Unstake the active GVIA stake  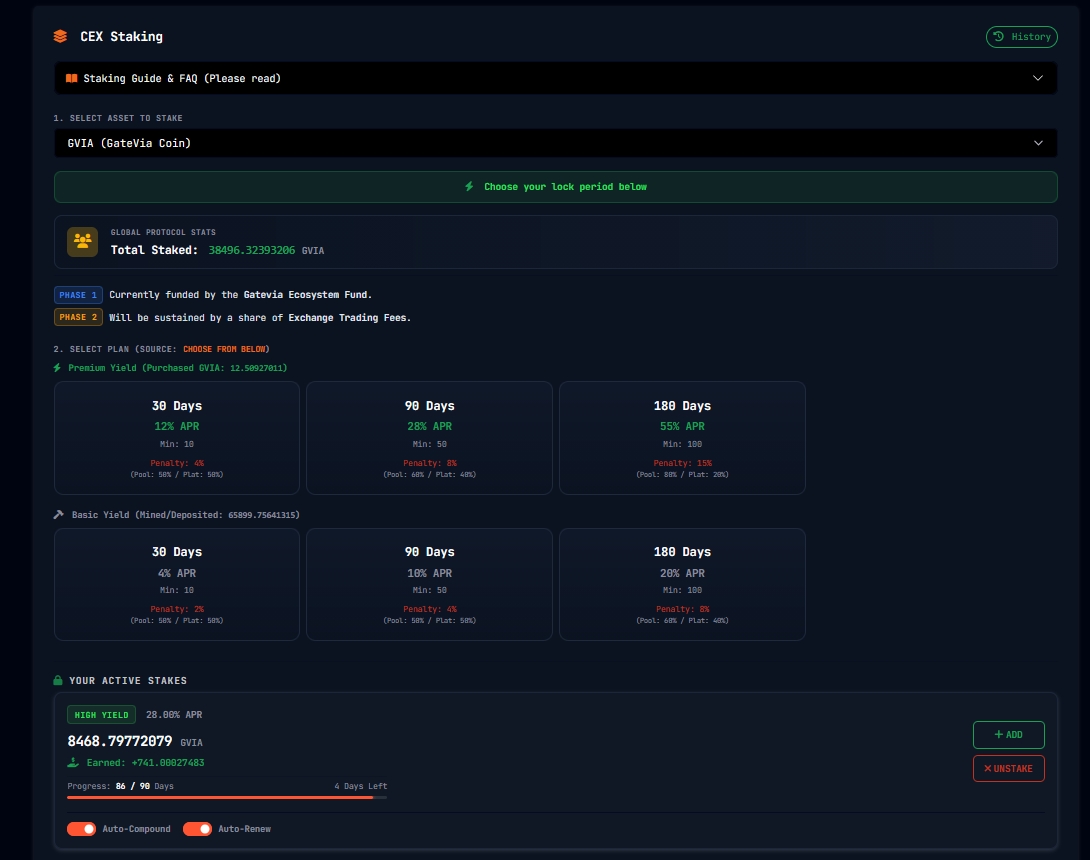pos(1009,768)
